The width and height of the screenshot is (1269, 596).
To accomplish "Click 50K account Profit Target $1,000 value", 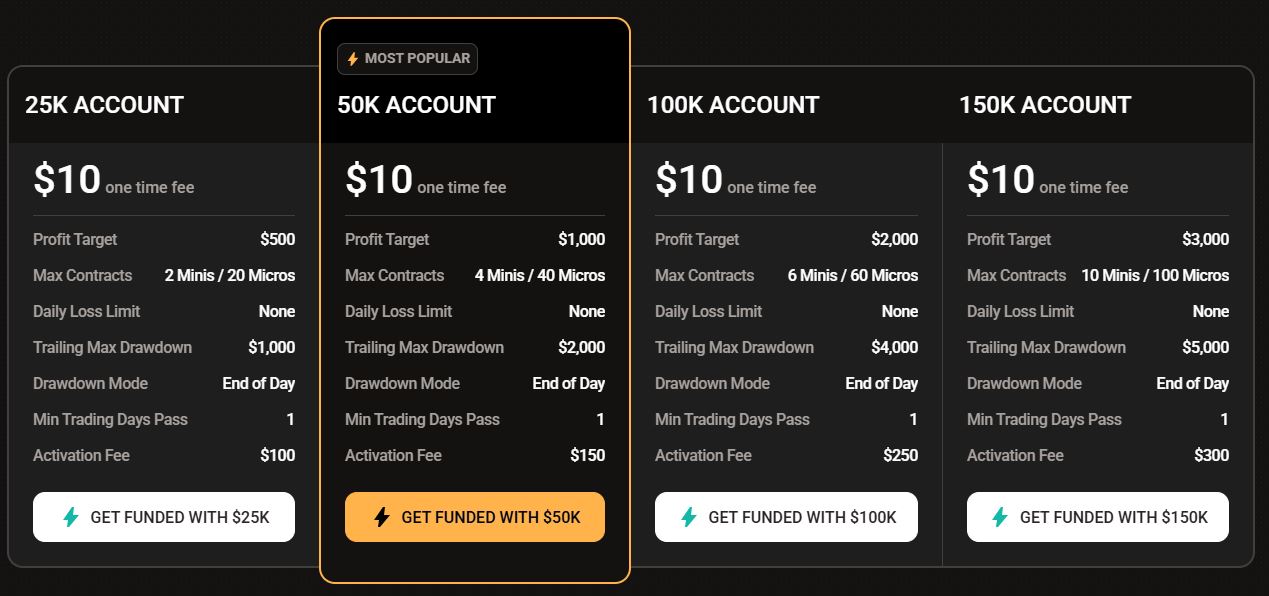I will [581, 240].
